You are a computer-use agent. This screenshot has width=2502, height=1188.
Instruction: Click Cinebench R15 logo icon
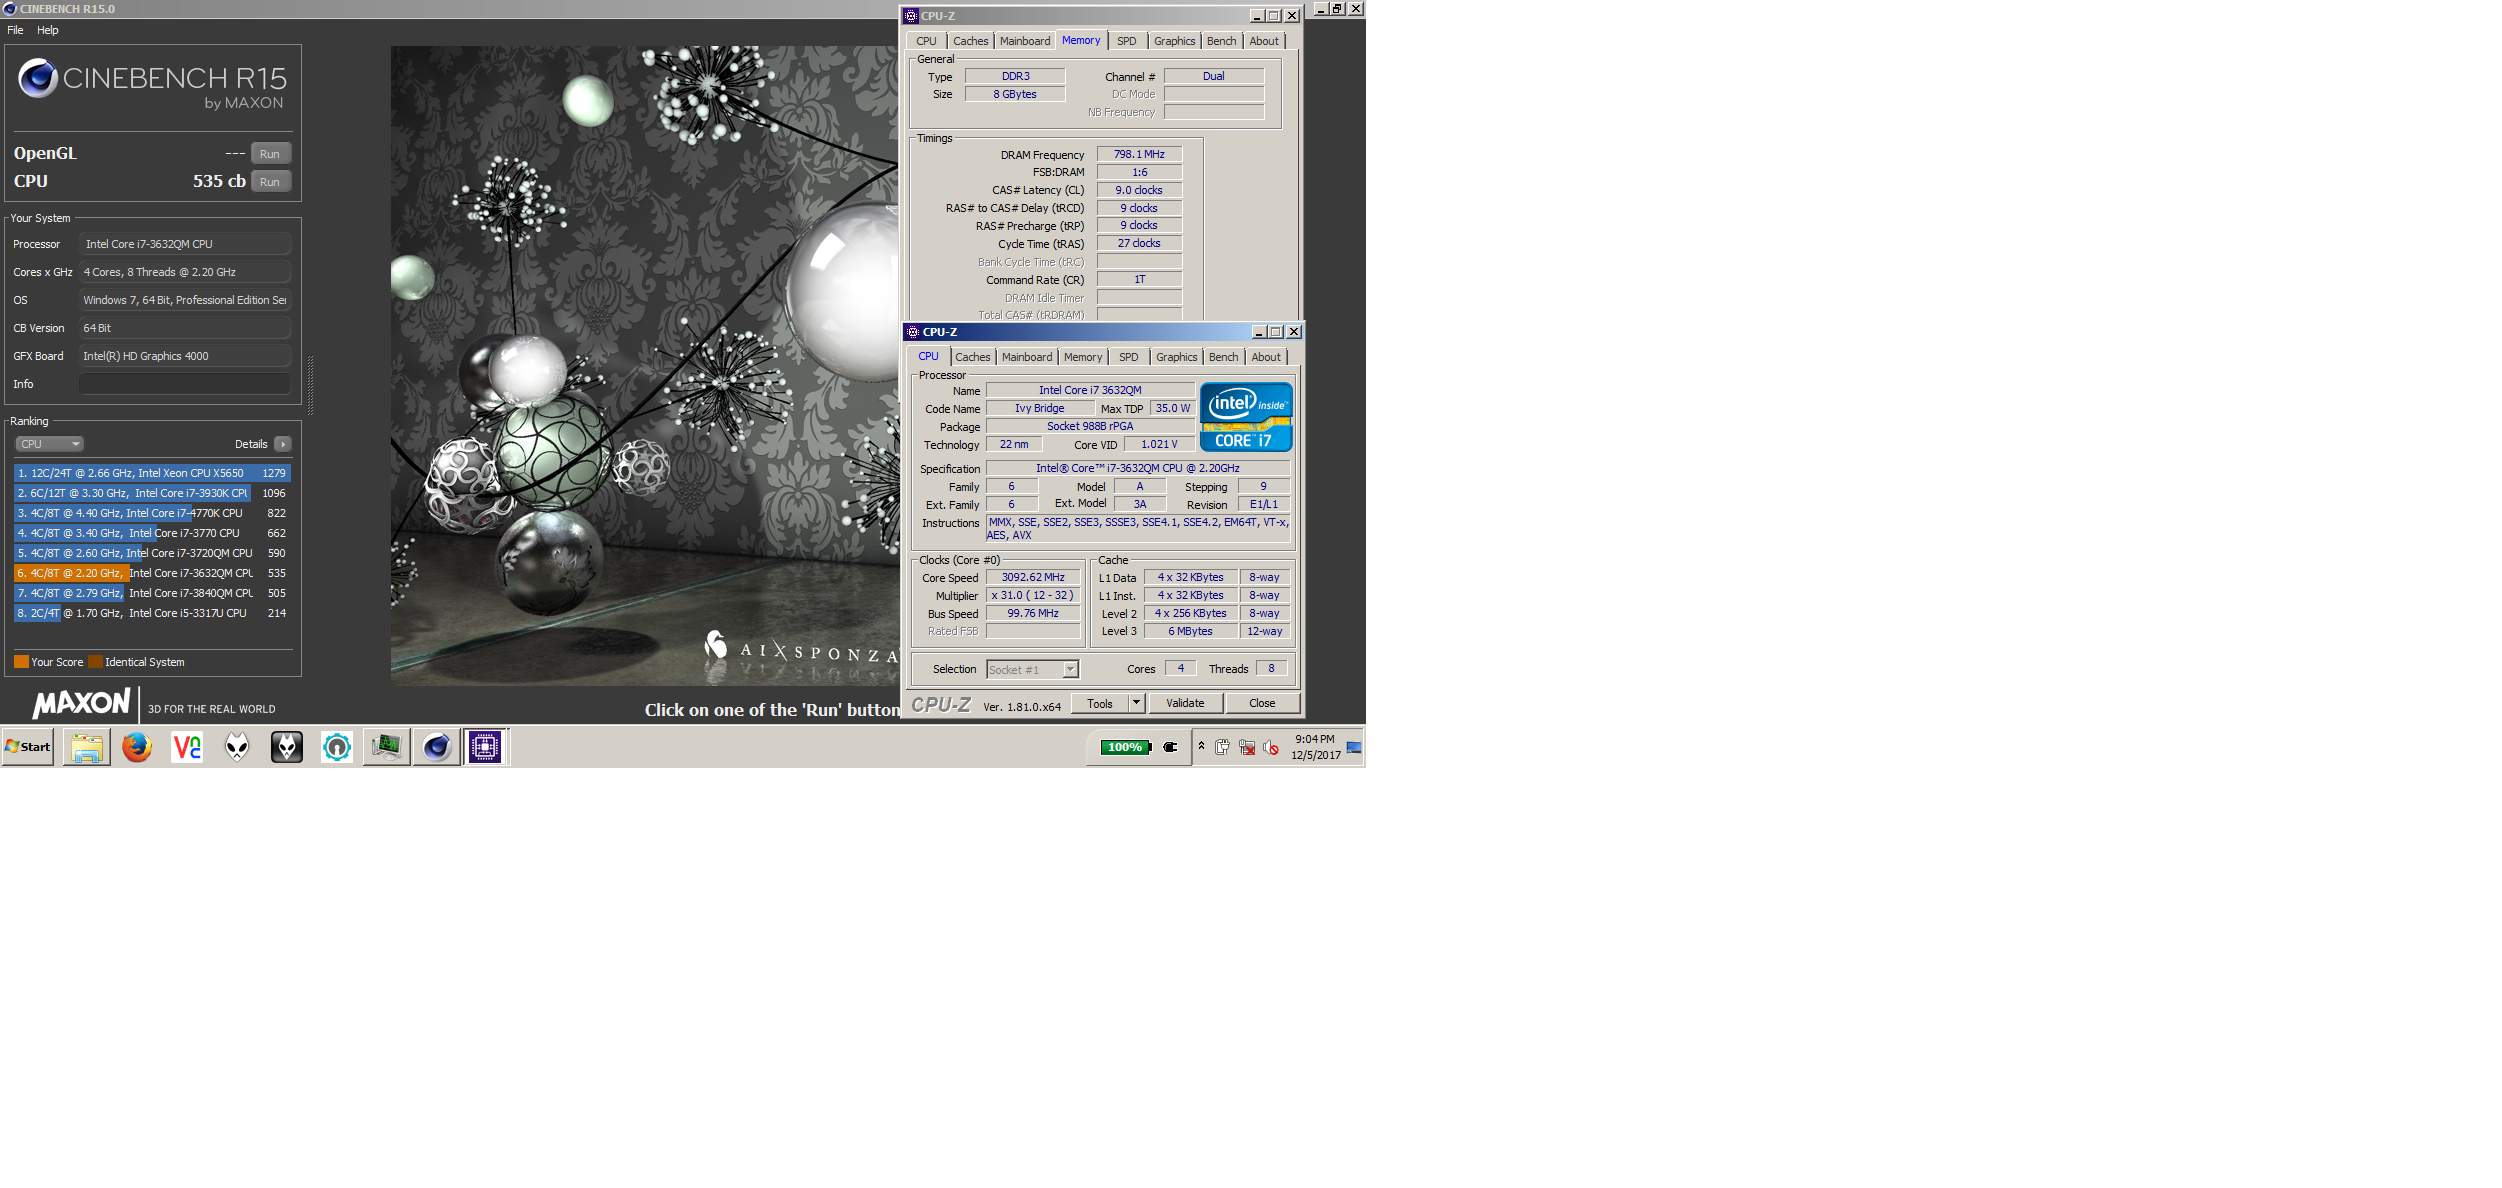tap(38, 78)
